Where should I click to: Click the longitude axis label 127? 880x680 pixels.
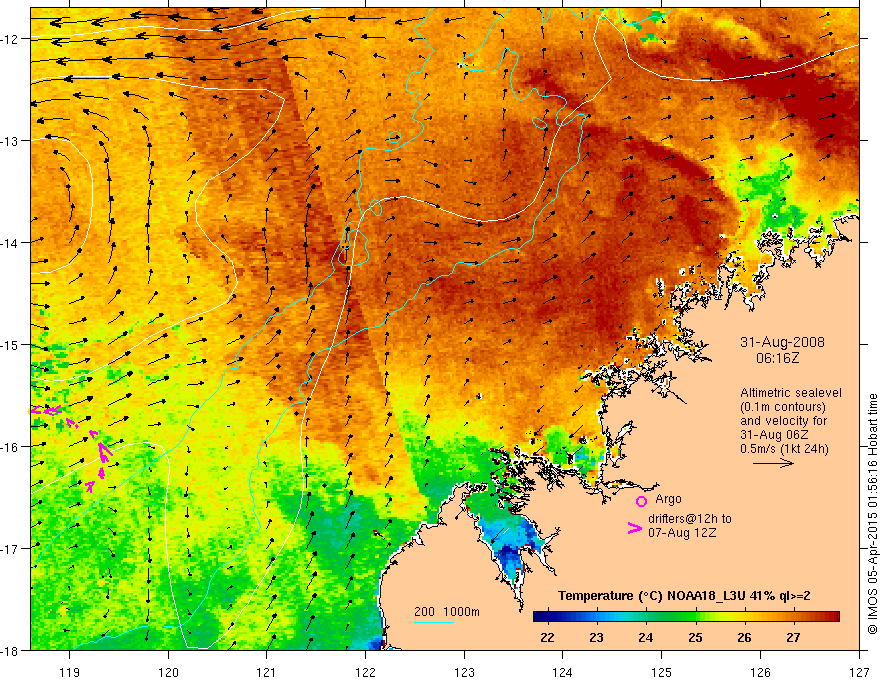click(859, 672)
